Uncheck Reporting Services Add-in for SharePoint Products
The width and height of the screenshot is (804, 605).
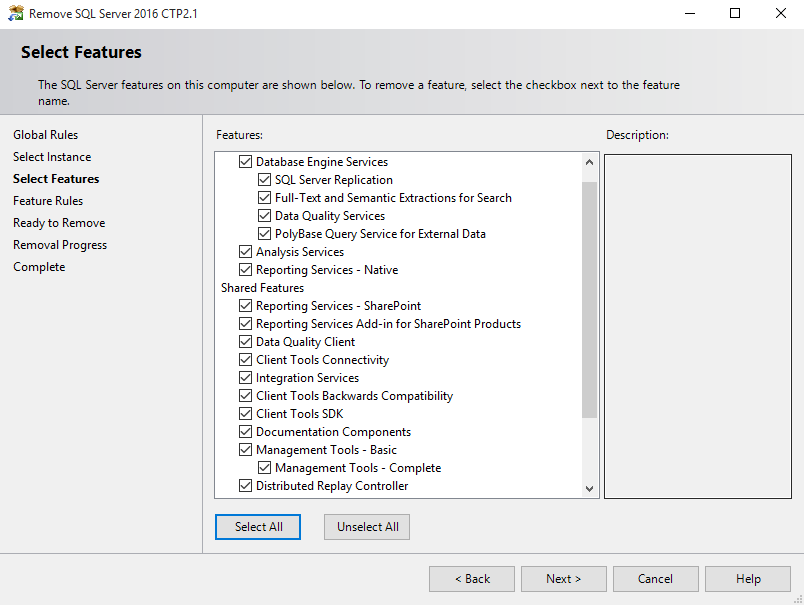(245, 324)
